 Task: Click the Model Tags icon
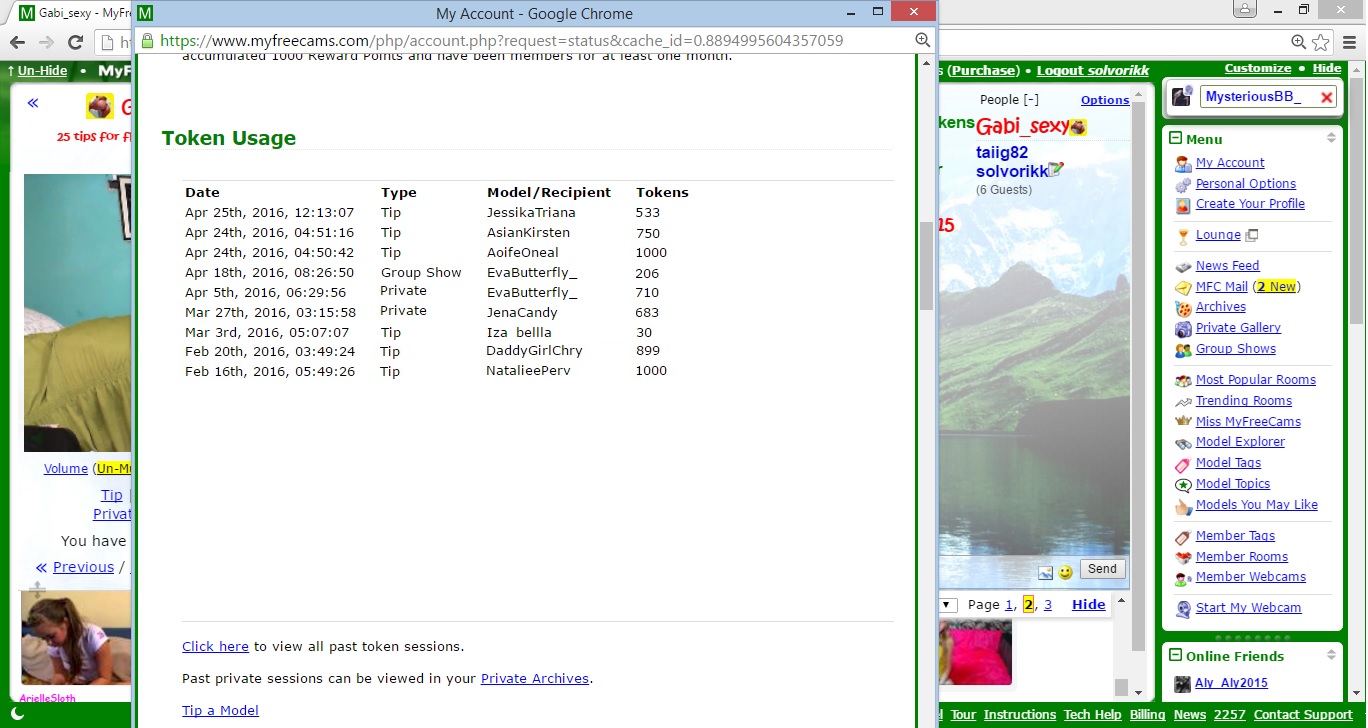coord(1183,463)
